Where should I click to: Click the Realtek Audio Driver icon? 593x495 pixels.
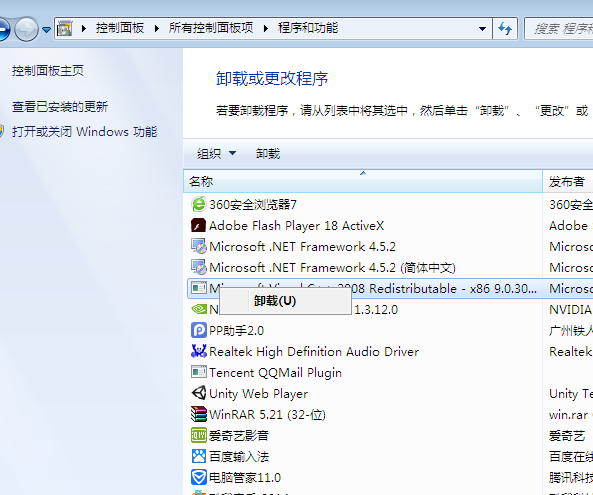pyautogui.click(x=199, y=351)
